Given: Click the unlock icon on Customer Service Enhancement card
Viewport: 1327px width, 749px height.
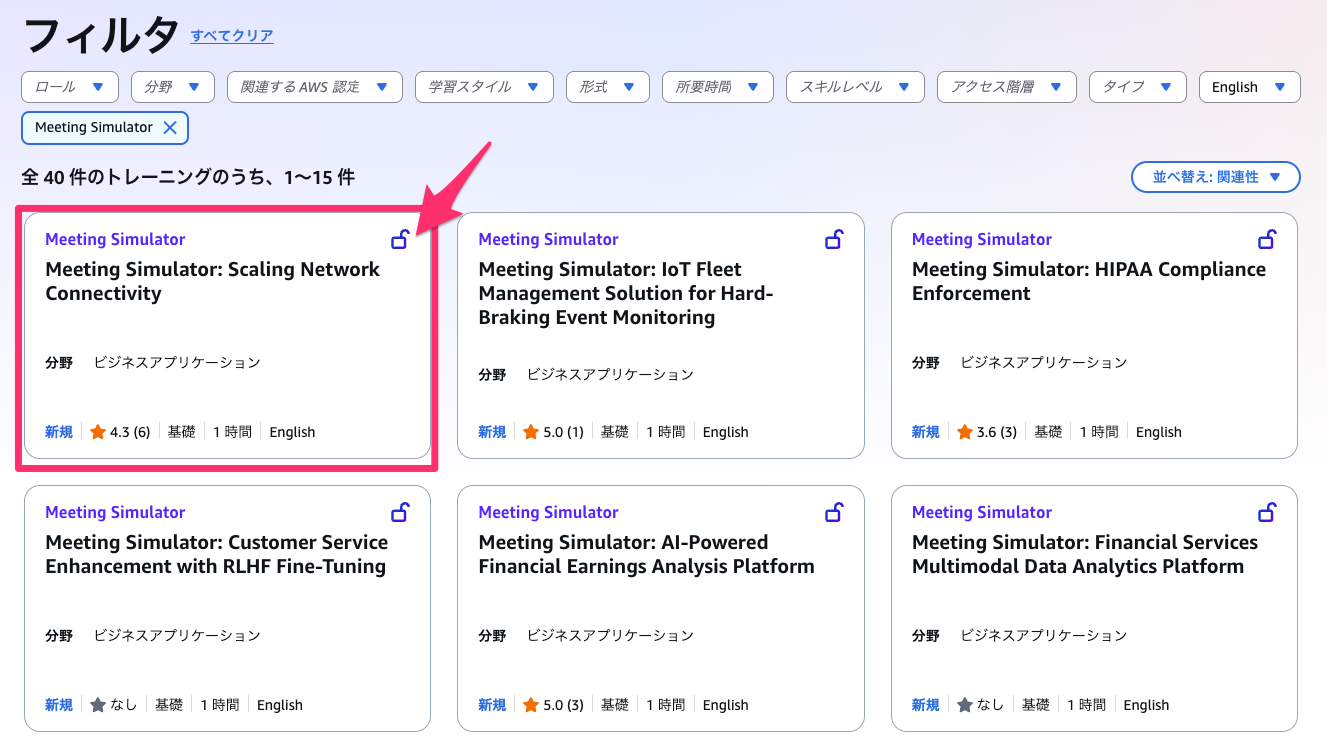Looking at the screenshot, I should [x=400, y=512].
